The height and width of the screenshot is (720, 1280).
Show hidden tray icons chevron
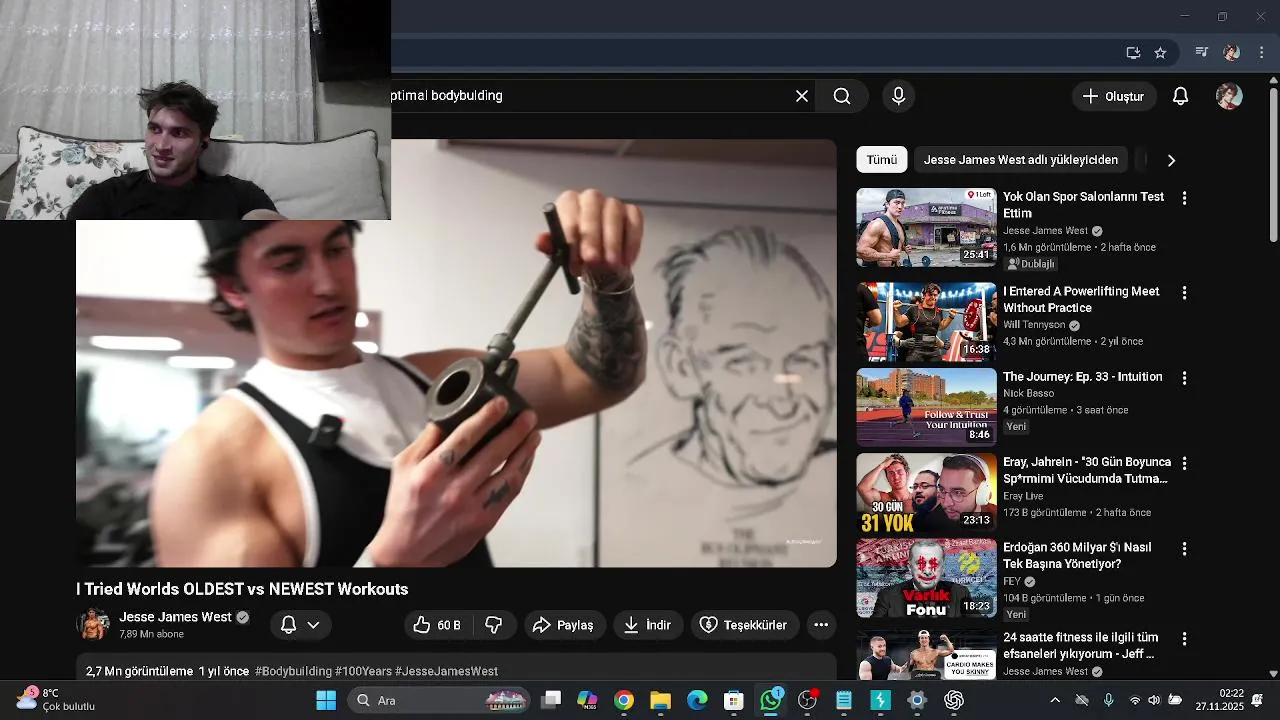(1054, 700)
